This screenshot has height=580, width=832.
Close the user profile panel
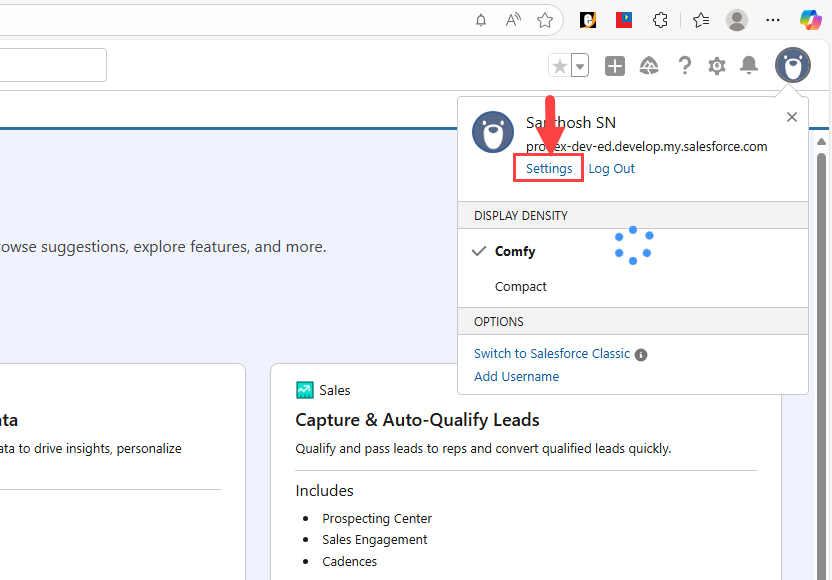pyautogui.click(x=792, y=117)
